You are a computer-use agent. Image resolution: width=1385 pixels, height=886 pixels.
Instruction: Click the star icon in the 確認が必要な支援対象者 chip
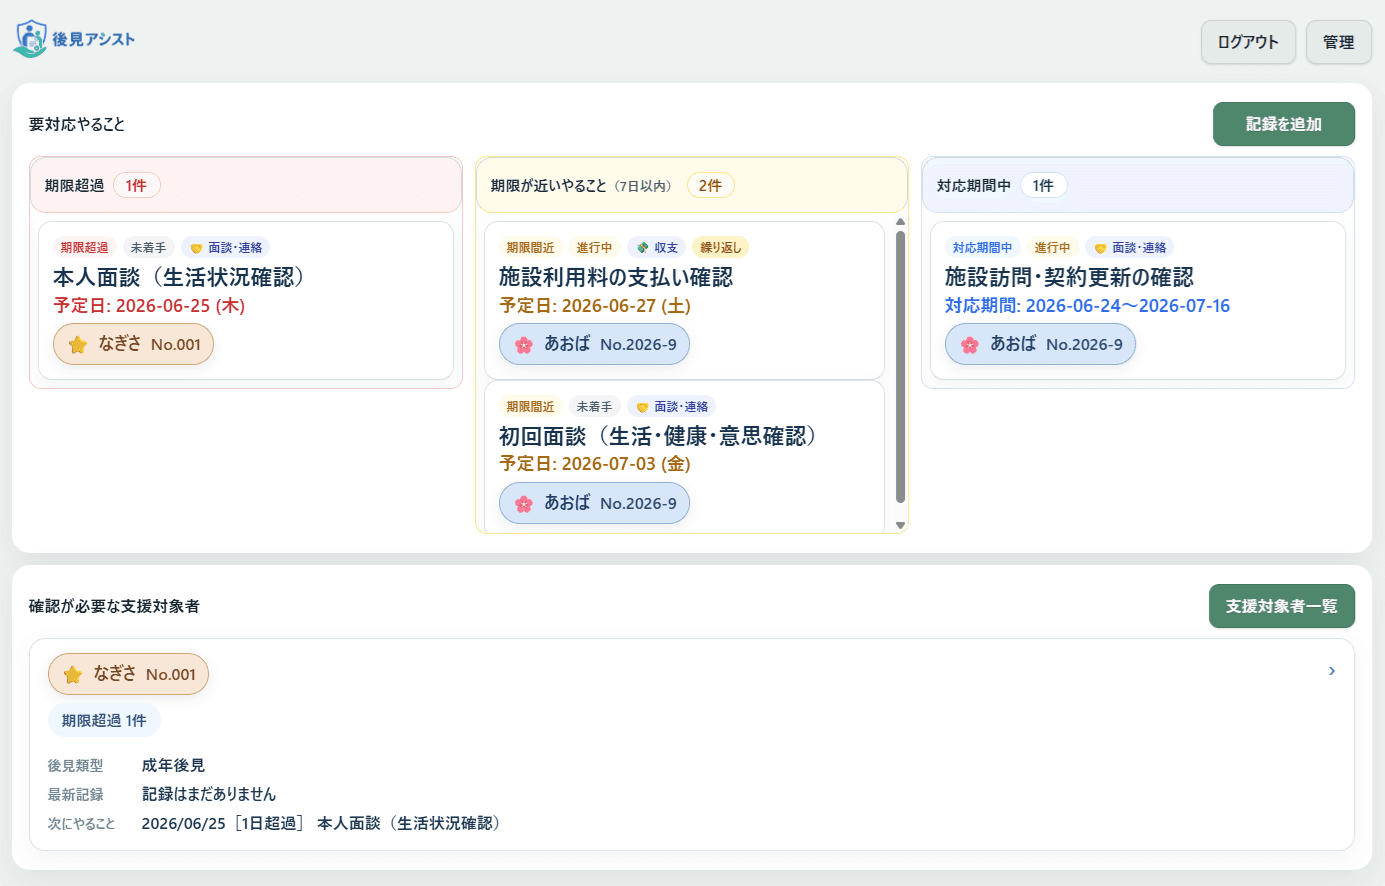73,675
